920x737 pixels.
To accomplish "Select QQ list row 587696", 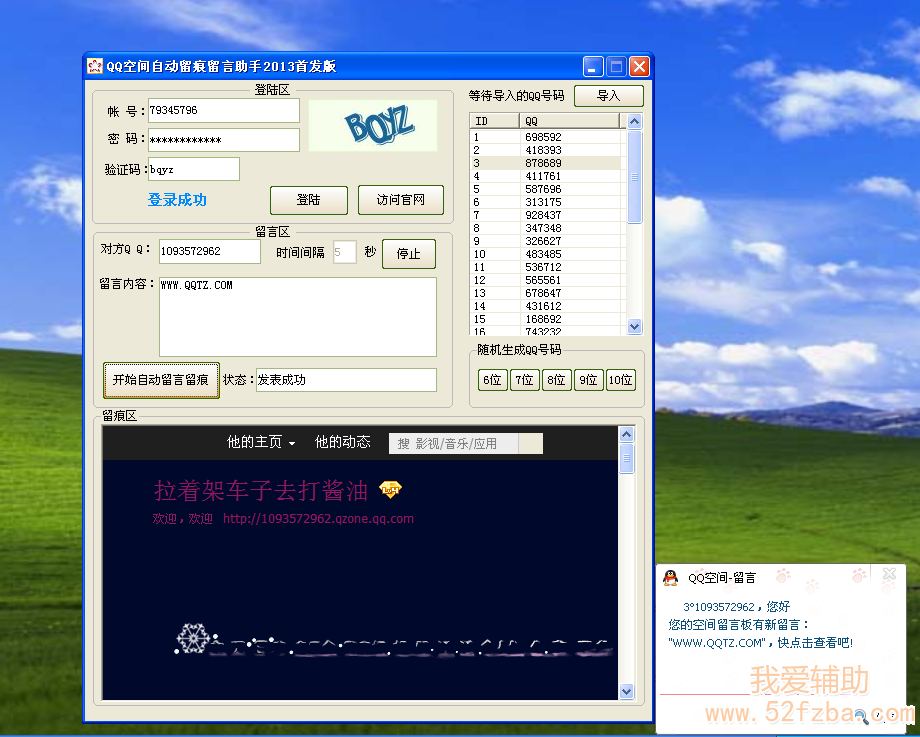I will click(546, 189).
